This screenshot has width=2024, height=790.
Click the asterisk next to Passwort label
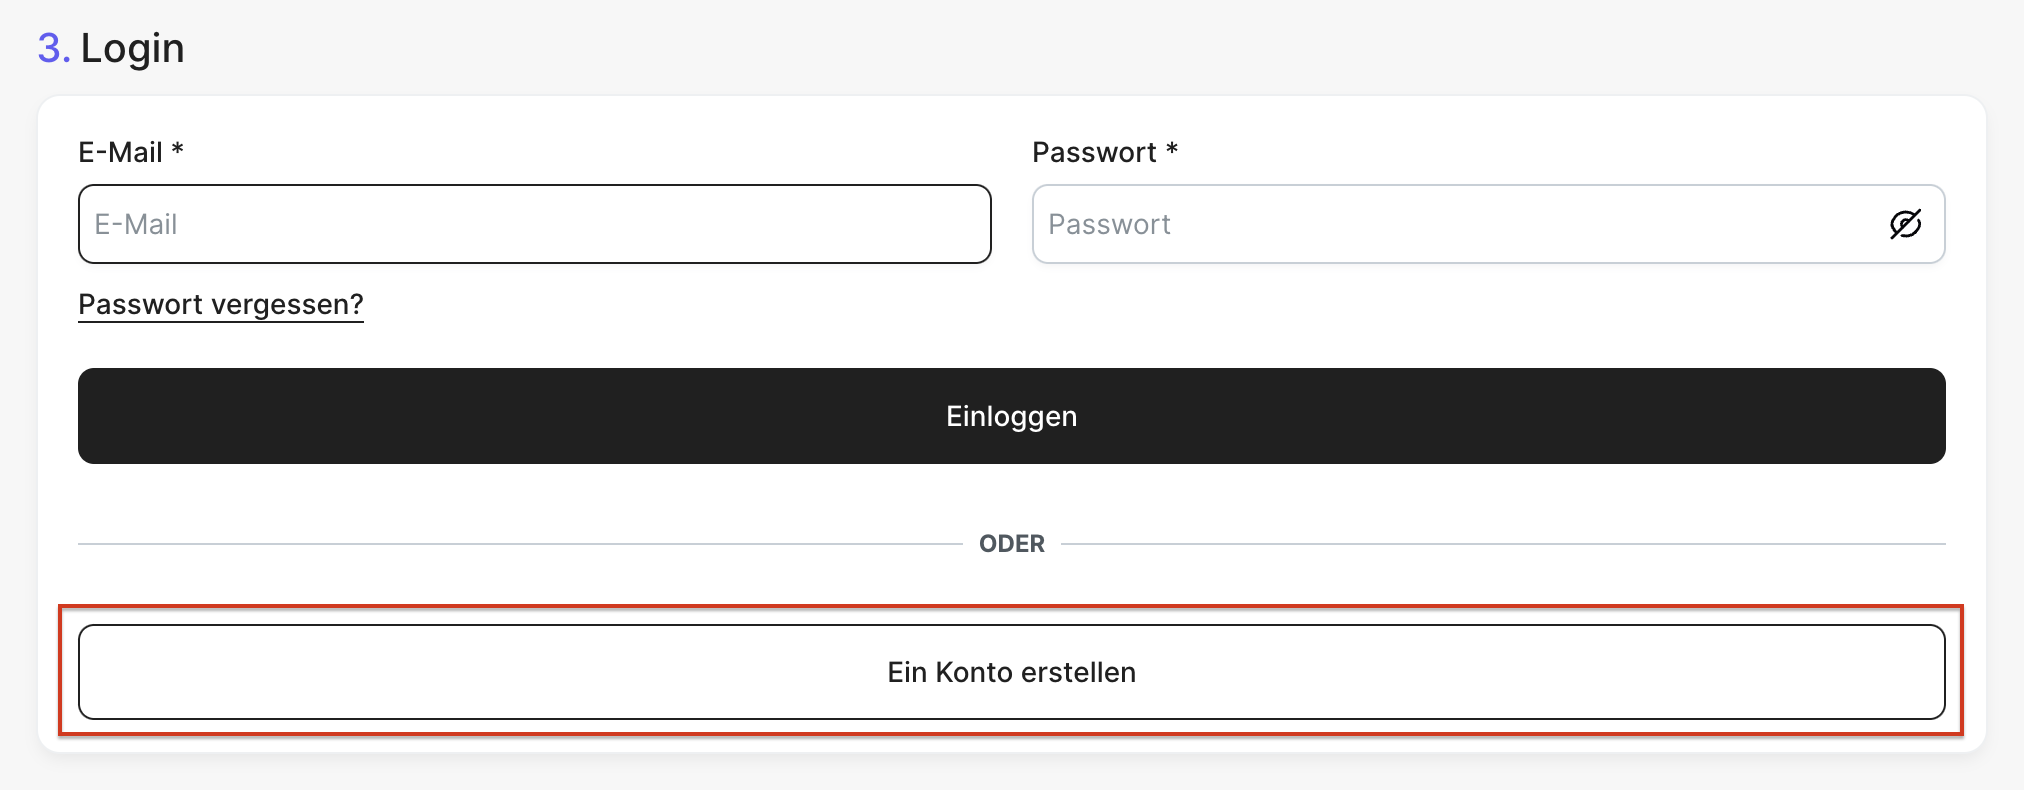tap(1172, 150)
